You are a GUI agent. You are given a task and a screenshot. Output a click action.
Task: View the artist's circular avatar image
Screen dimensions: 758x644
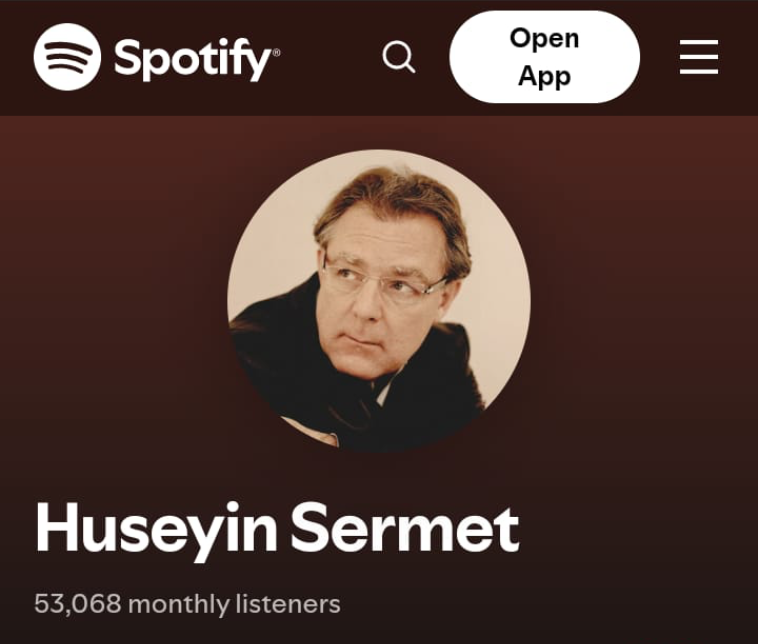coord(379,300)
